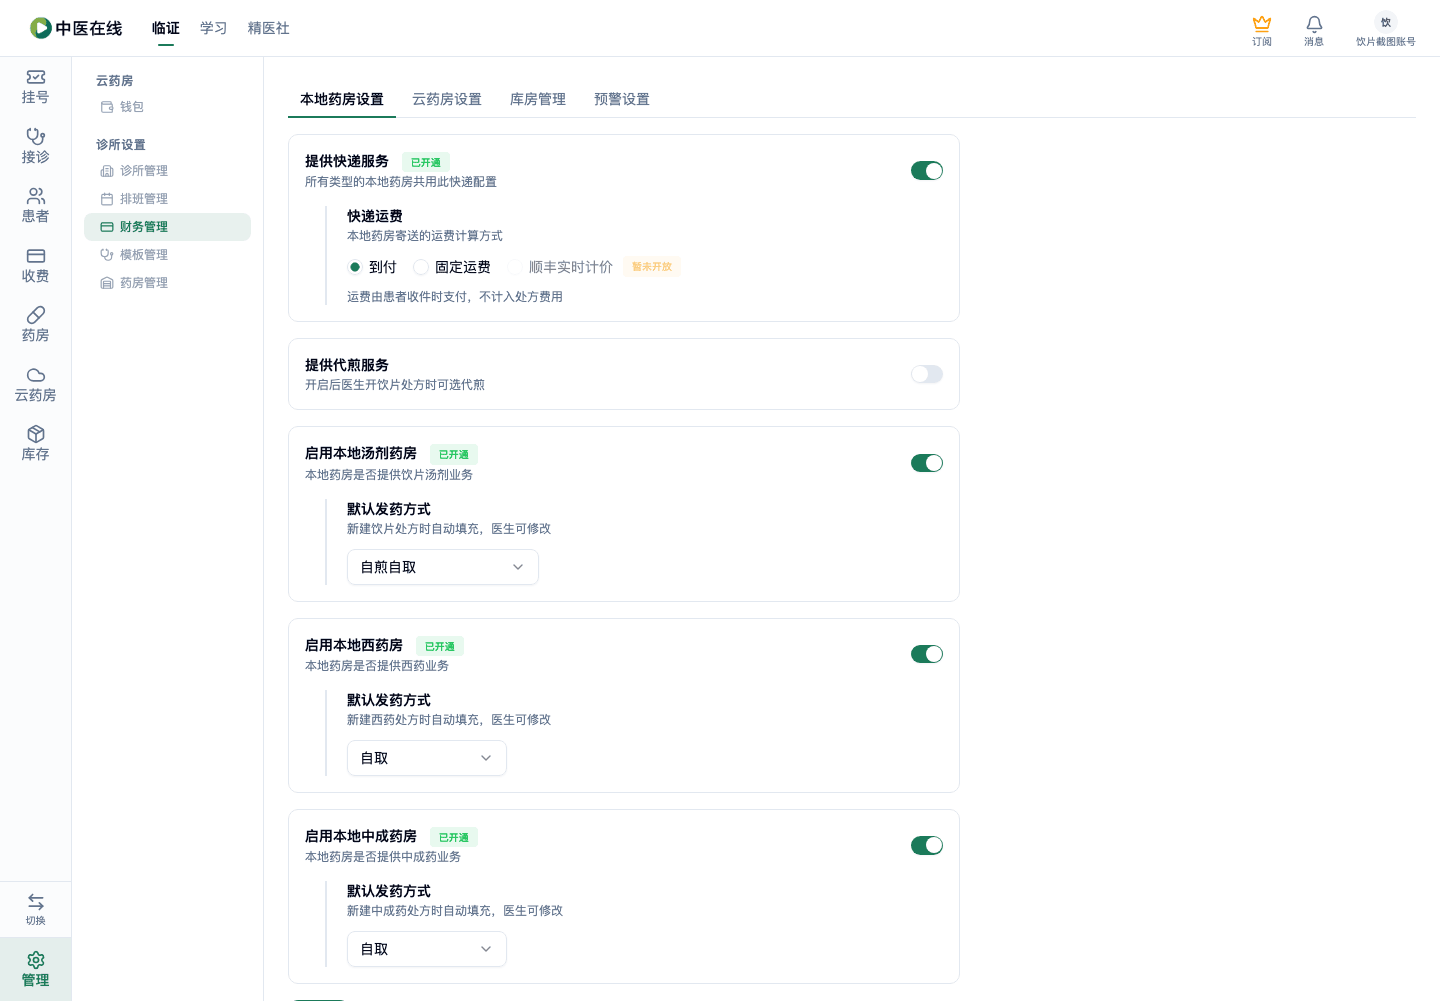Turn off 提供快递服务 switch
The width and height of the screenshot is (1440, 1001).
927,171
